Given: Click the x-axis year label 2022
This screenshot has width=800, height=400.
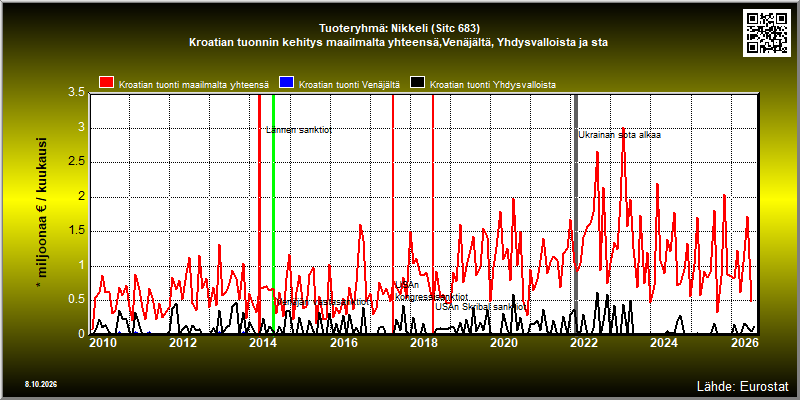Looking at the screenshot, I should [x=584, y=343].
